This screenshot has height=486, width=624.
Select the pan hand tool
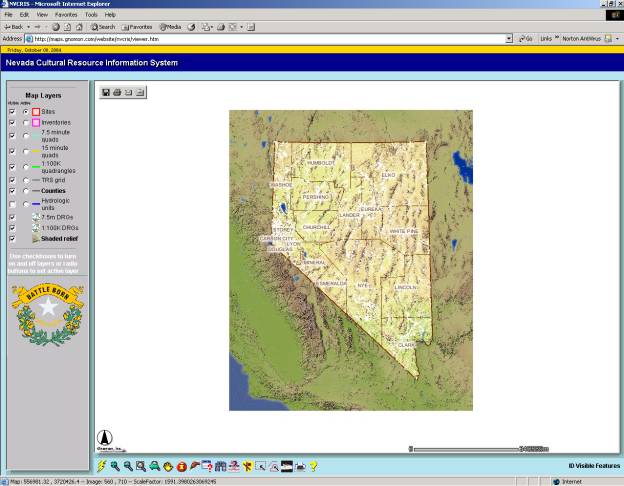tap(168, 465)
